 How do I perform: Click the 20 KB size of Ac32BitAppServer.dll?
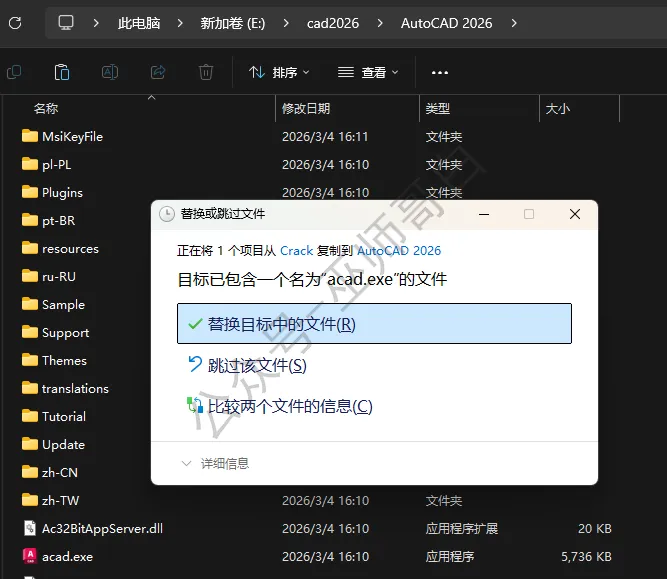click(x=595, y=528)
